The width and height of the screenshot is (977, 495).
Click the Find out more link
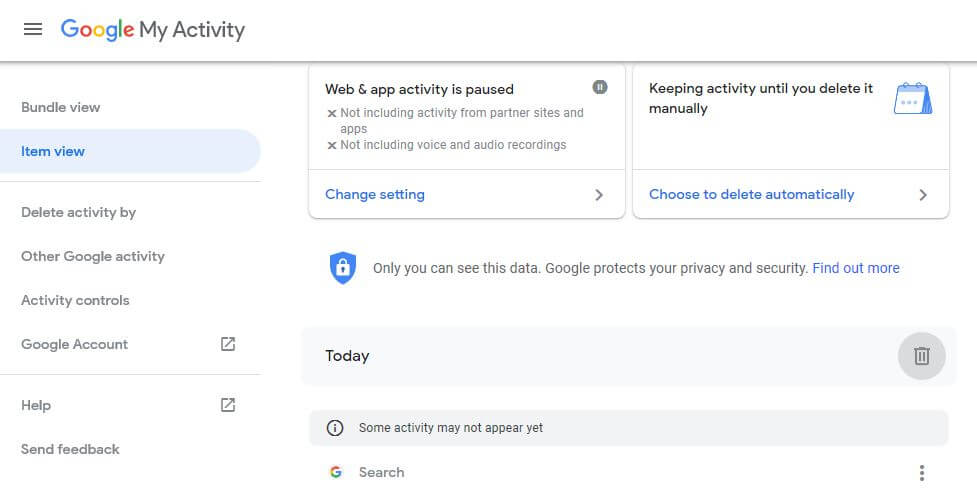855,268
